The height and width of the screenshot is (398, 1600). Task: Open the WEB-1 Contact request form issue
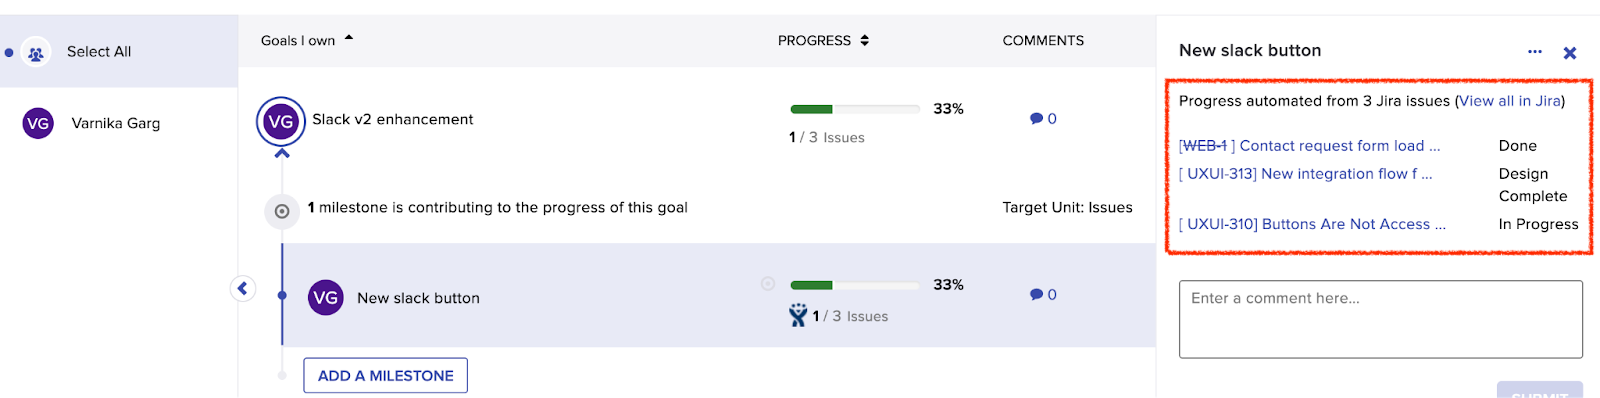pyautogui.click(x=1310, y=145)
